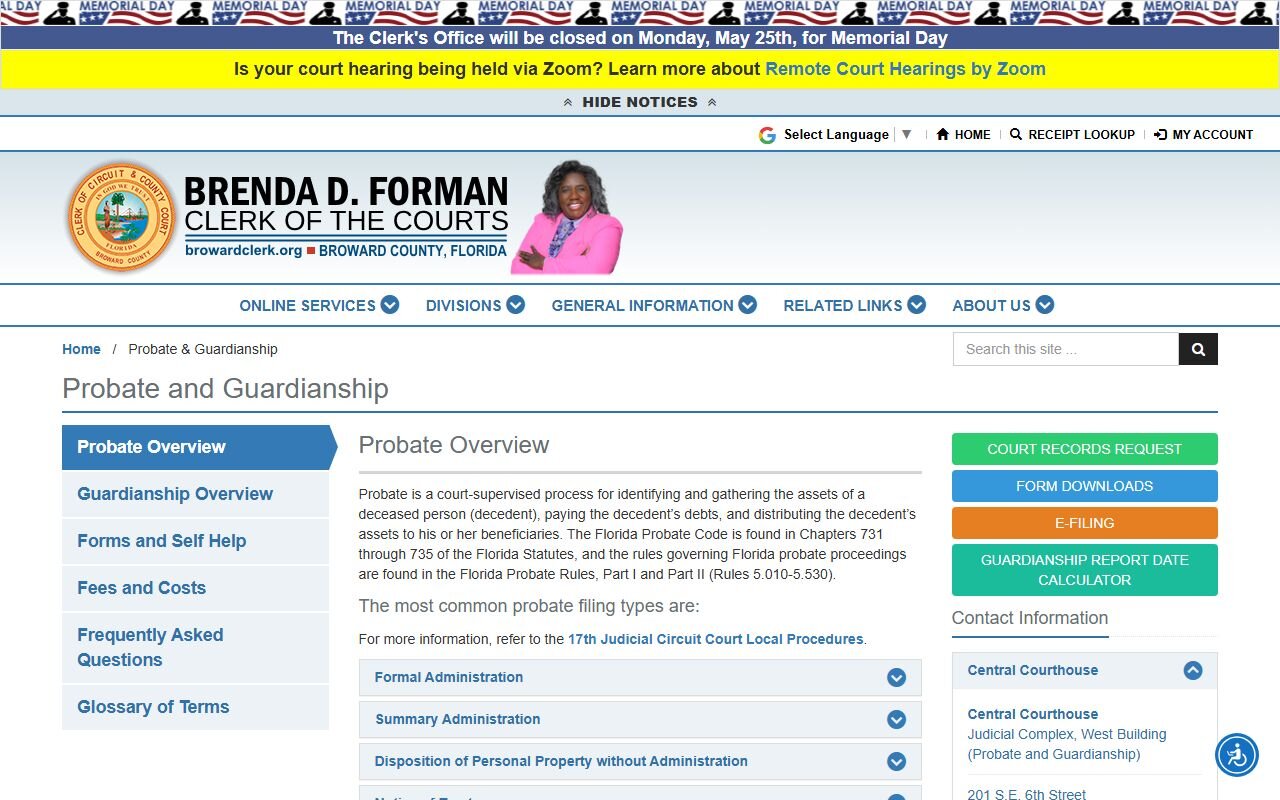Hide the notices banner

point(640,102)
